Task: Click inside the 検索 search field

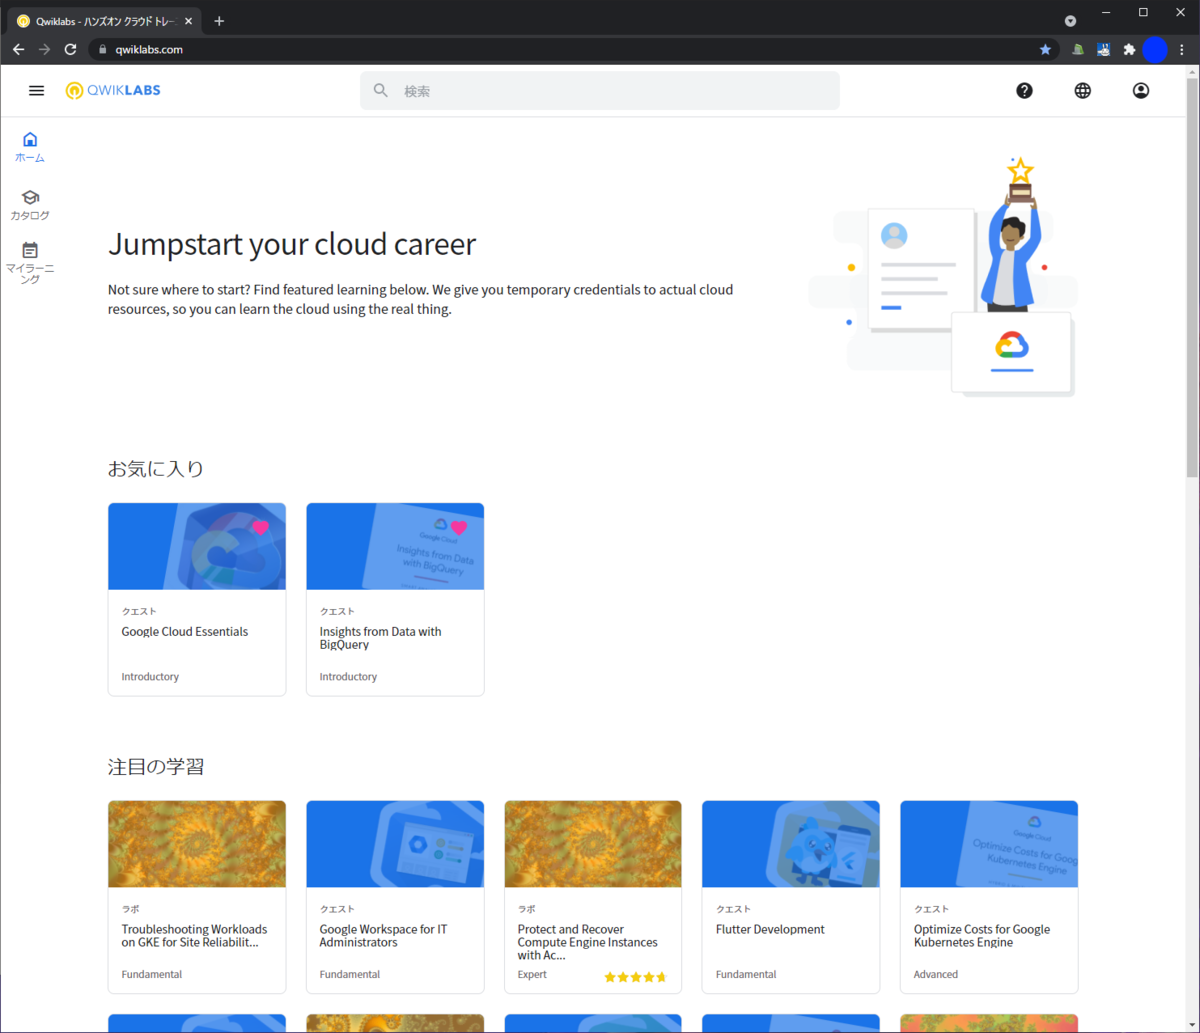Action: pyautogui.click(x=599, y=90)
